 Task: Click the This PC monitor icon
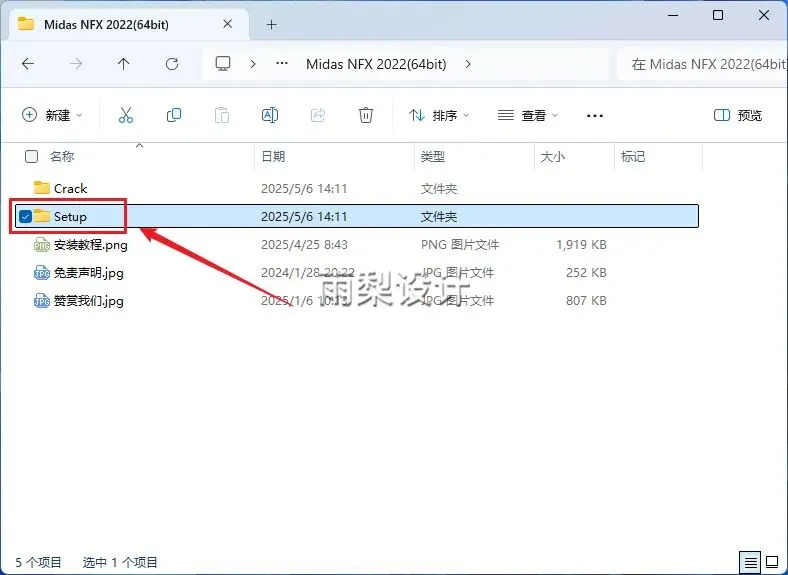223,64
